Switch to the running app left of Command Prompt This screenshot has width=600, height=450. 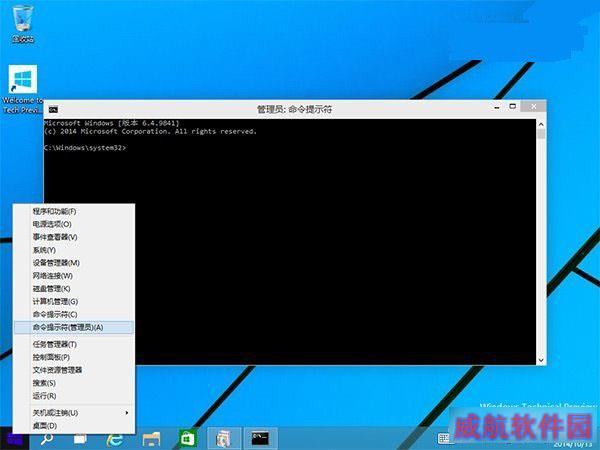pos(224,439)
